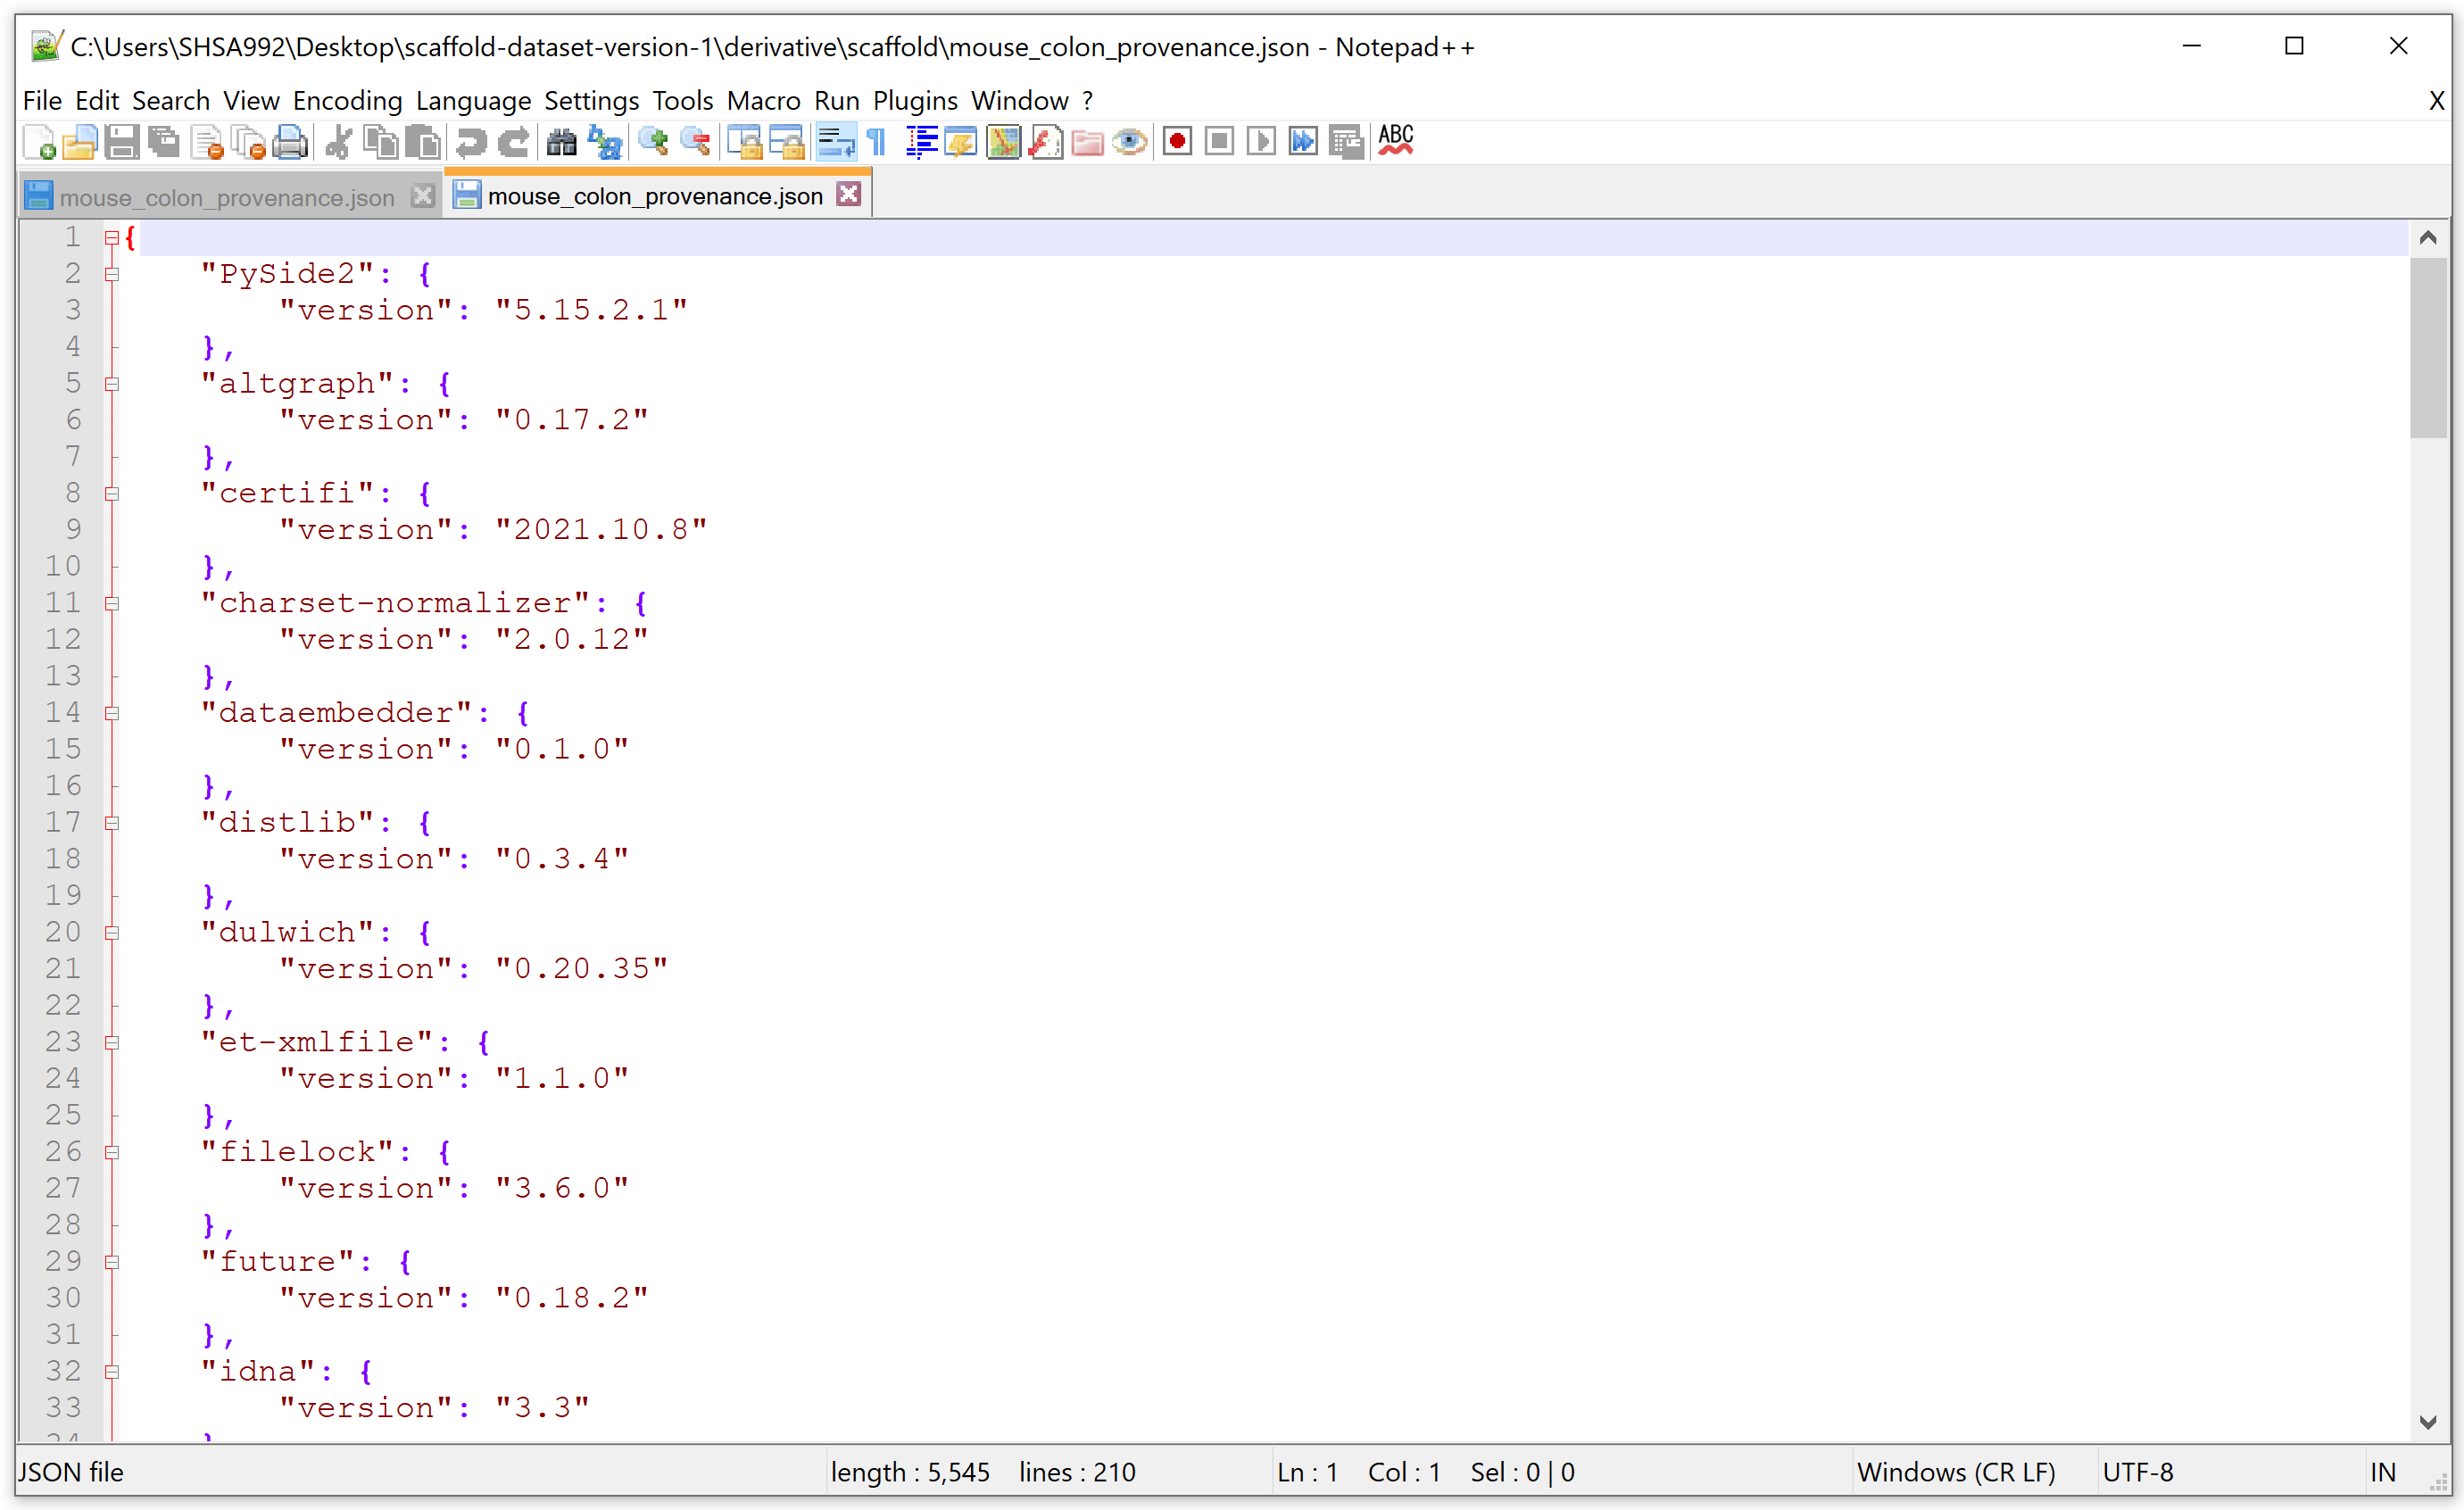
Task: Click the Windows (CR LF) status bar field
Action: (x=1955, y=1472)
